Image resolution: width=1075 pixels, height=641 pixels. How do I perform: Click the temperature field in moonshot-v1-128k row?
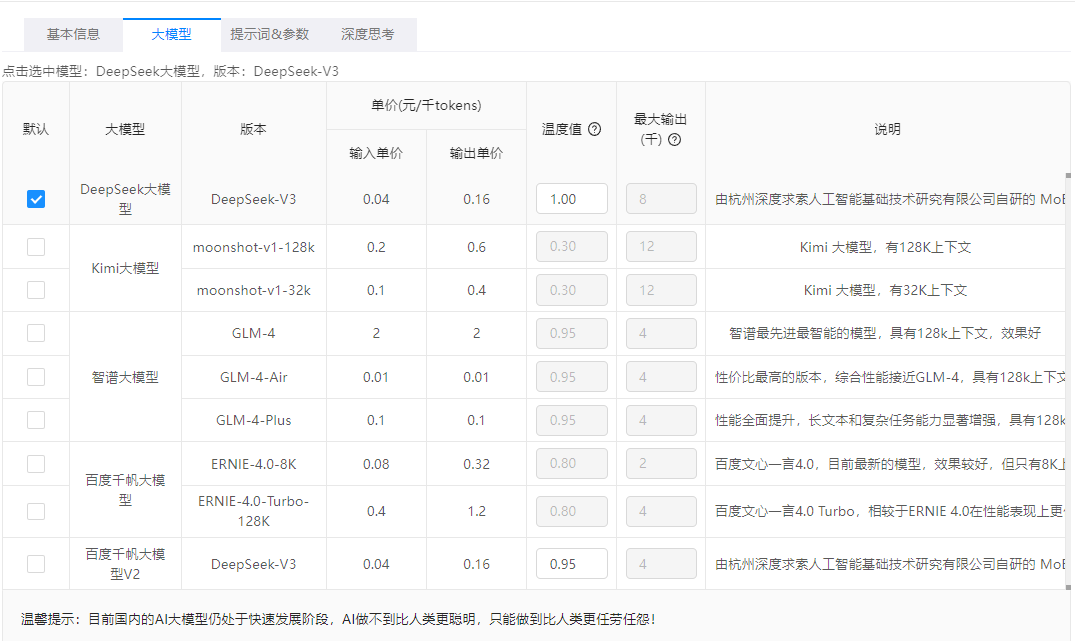pos(572,247)
